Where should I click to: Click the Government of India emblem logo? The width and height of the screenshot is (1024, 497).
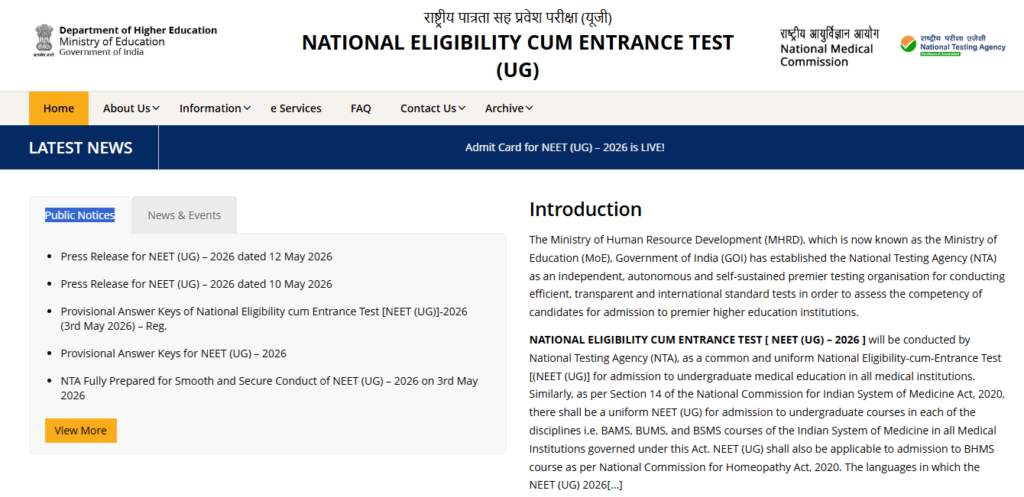44,40
